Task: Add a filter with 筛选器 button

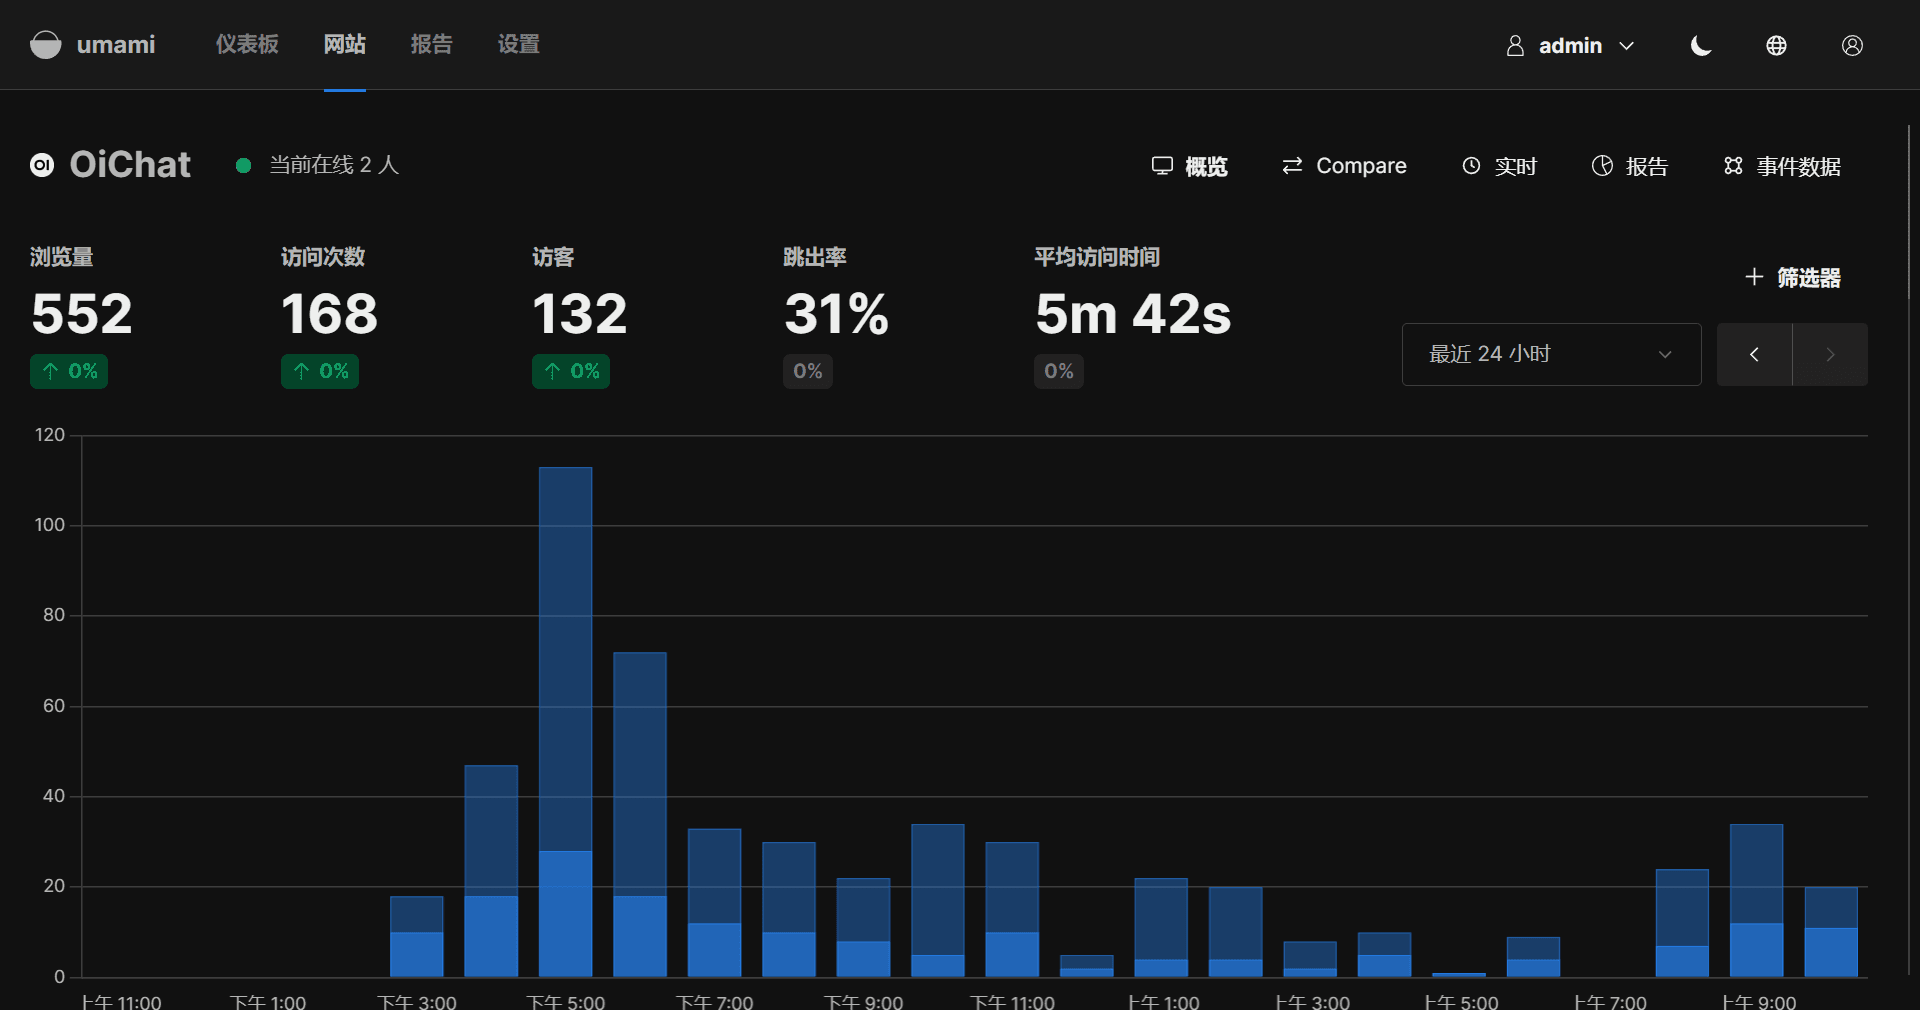Action: tap(1793, 277)
